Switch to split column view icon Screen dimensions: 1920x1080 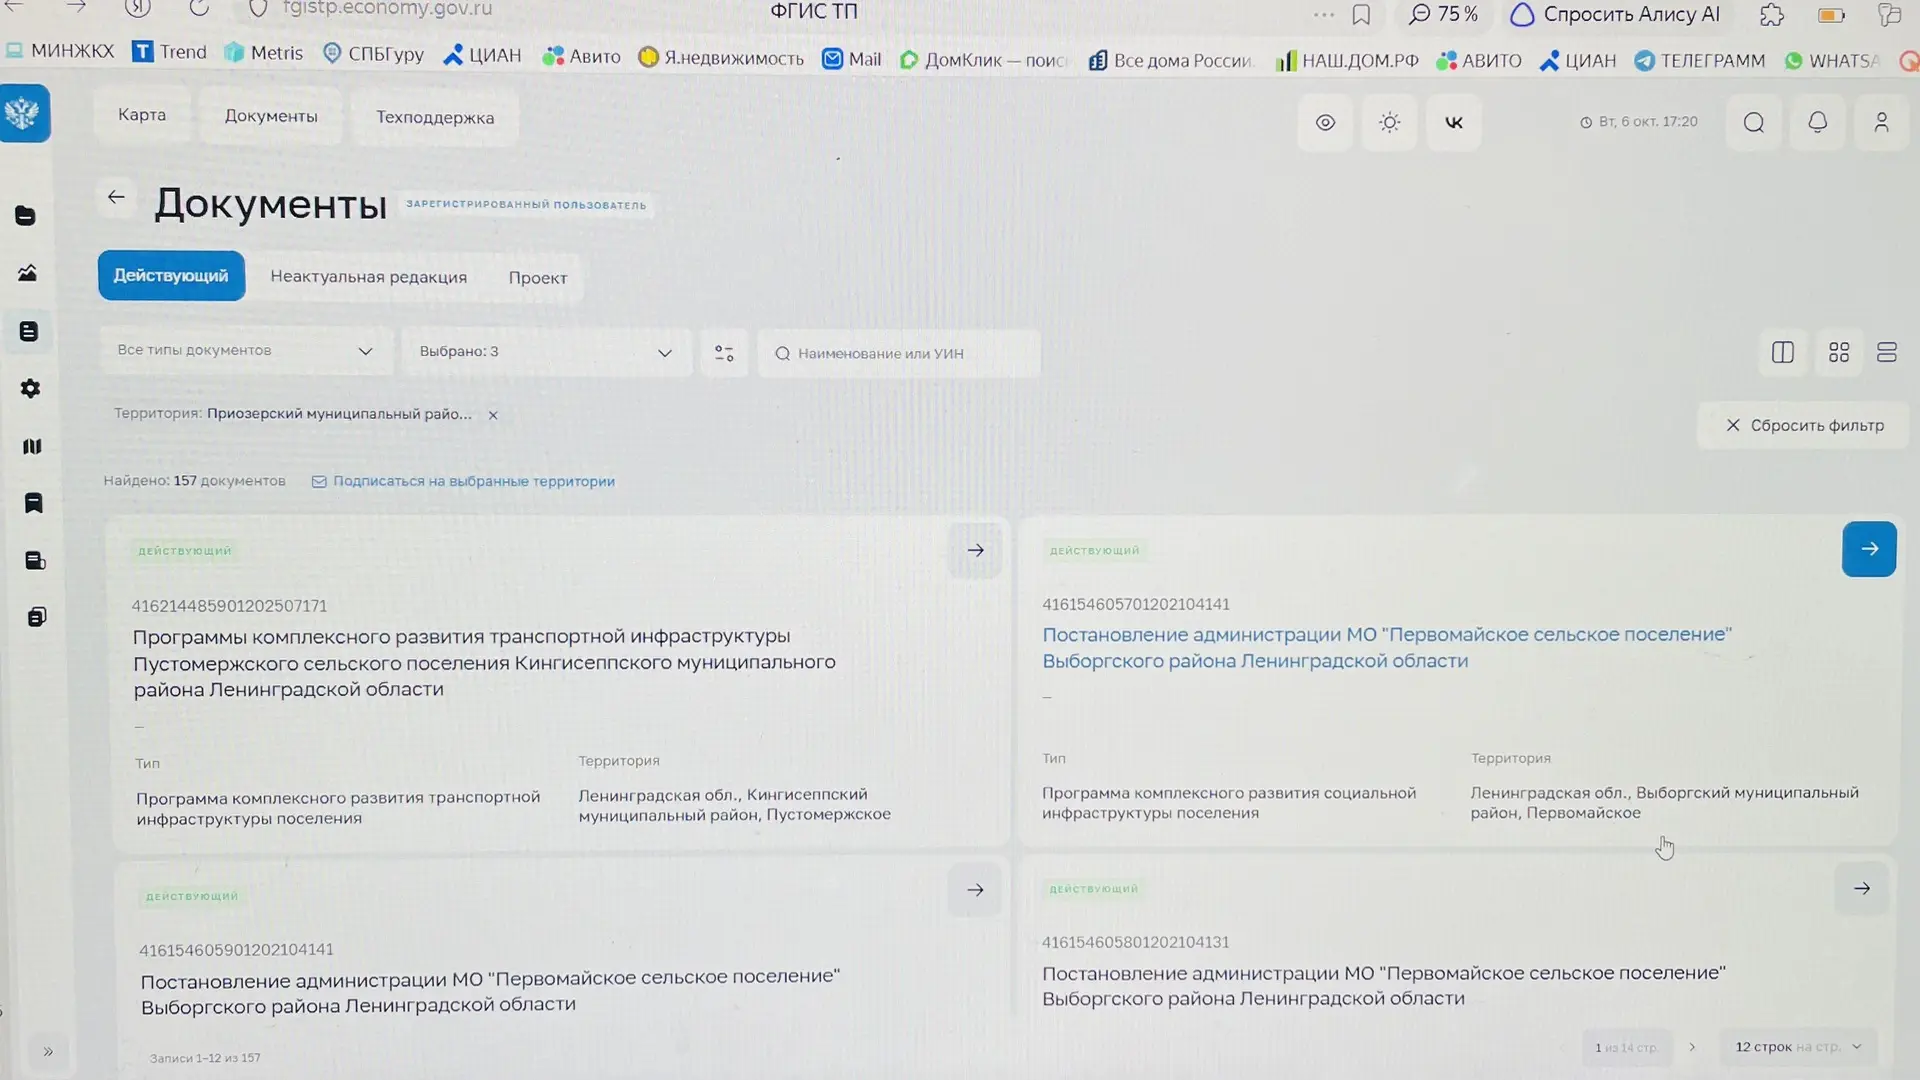1783,352
